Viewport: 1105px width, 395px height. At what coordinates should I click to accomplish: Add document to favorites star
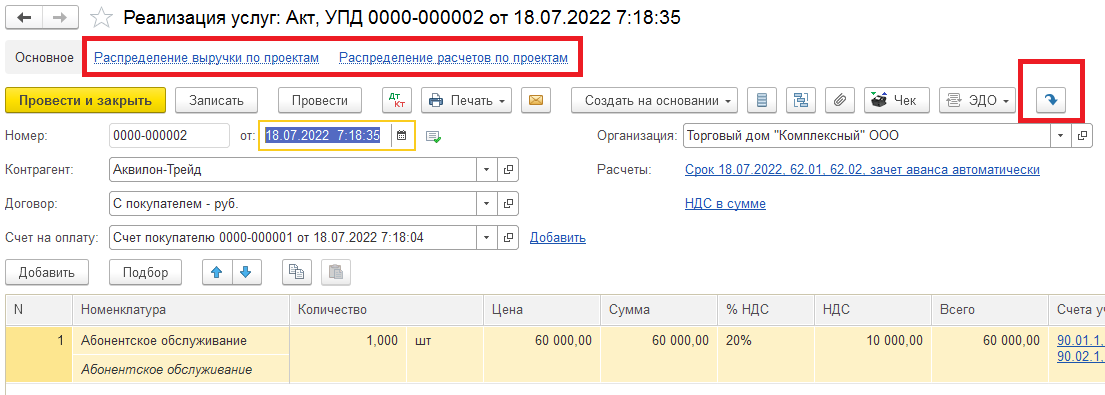pos(102,18)
